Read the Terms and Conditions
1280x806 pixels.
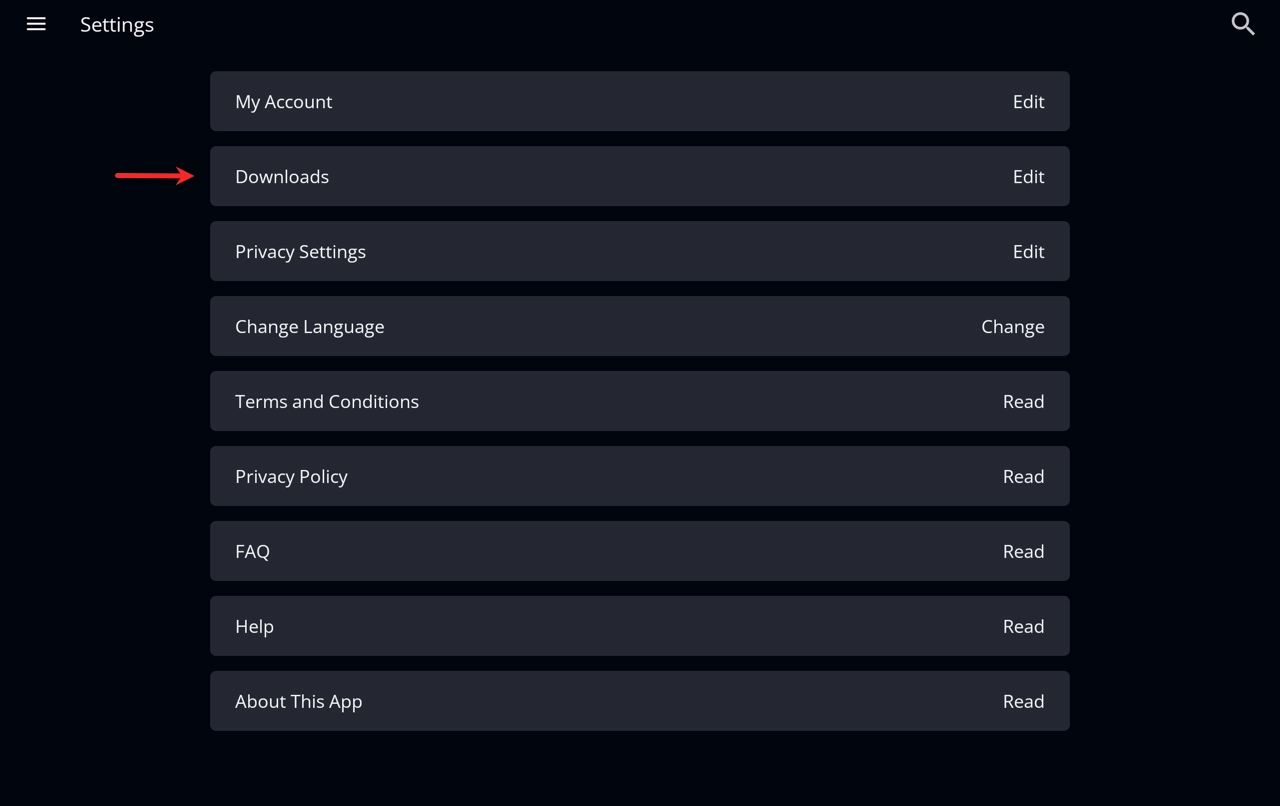click(1023, 401)
